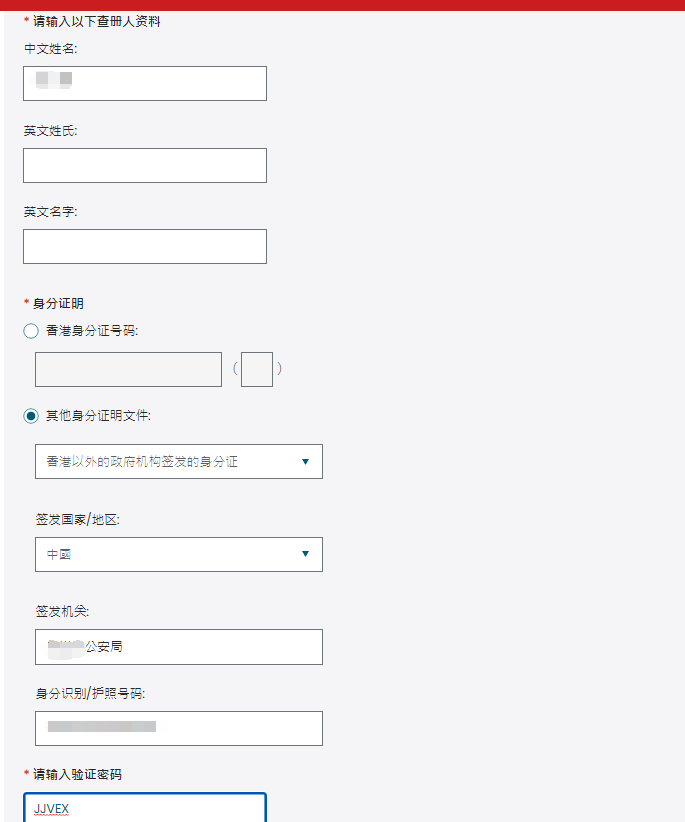This screenshot has width=685, height=822.
Task: Open the 签发国家/地区 dropdown showing 中国
Action: tap(179, 554)
